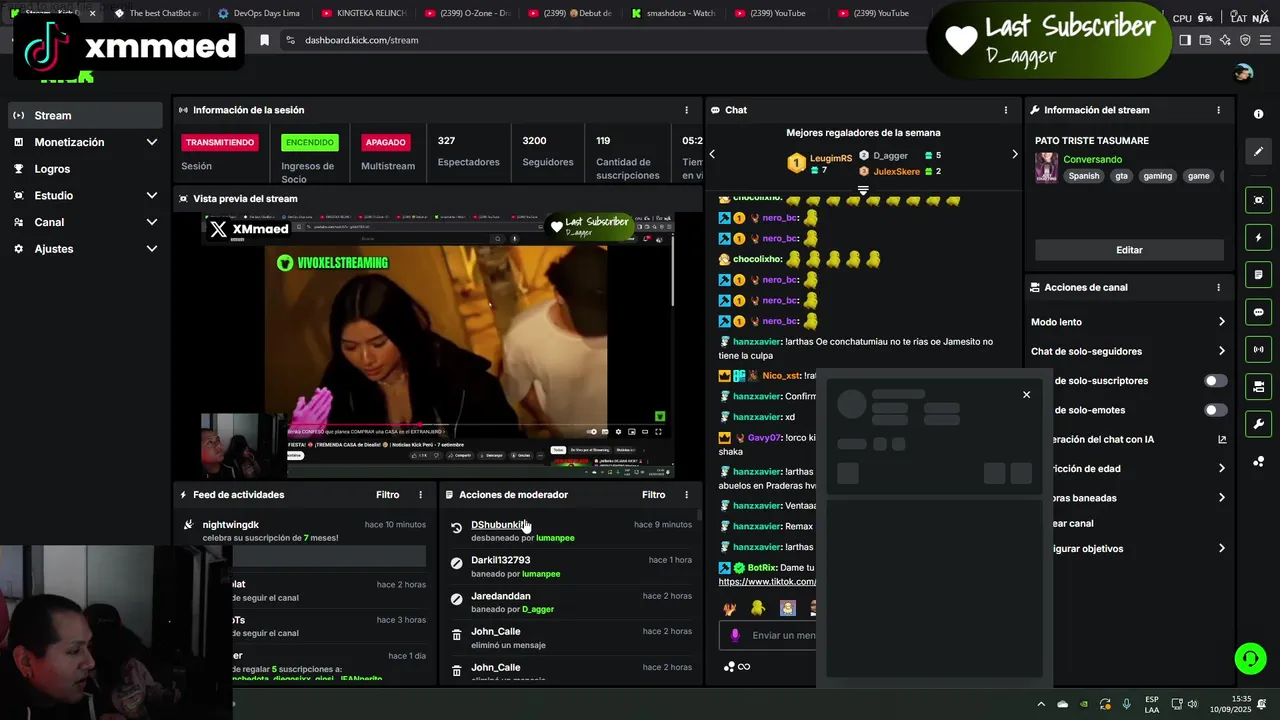Expand the Estudio sidebar menu
This screenshot has width=1280, height=720.
click(x=85, y=195)
